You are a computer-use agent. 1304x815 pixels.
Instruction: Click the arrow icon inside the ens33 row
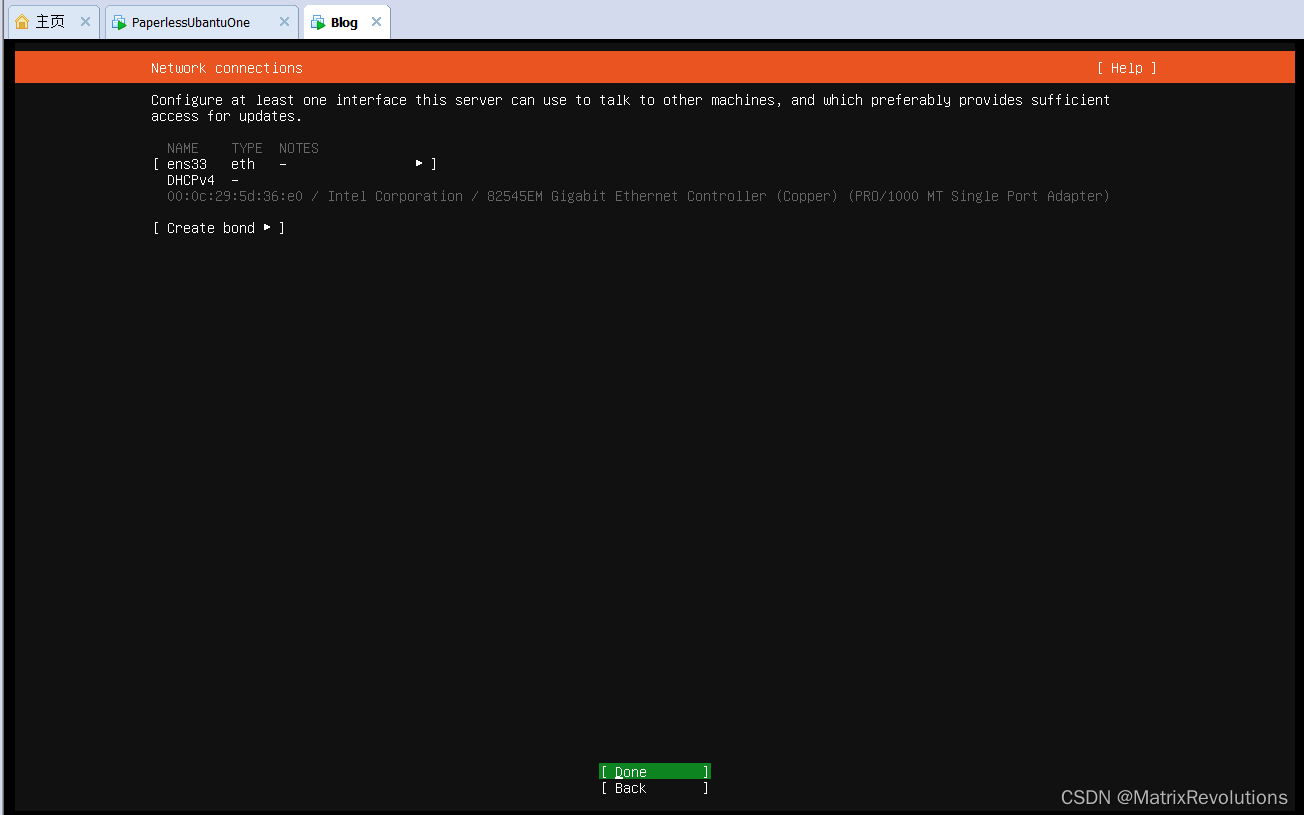tap(418, 163)
